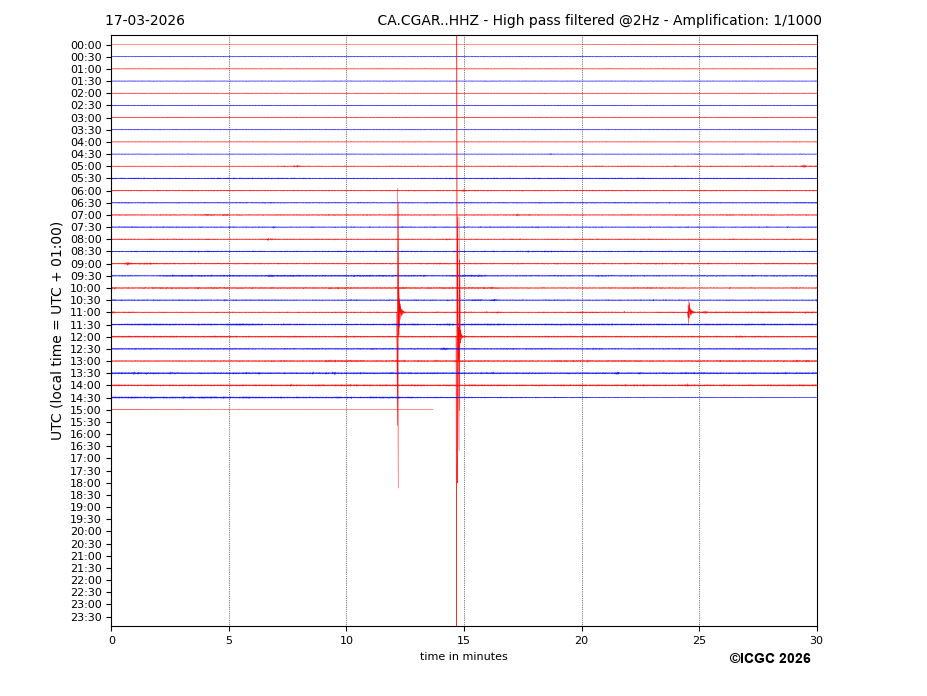Select the large spike near minute 15 at 12:00
This screenshot has height=696, width=927.
459,336
